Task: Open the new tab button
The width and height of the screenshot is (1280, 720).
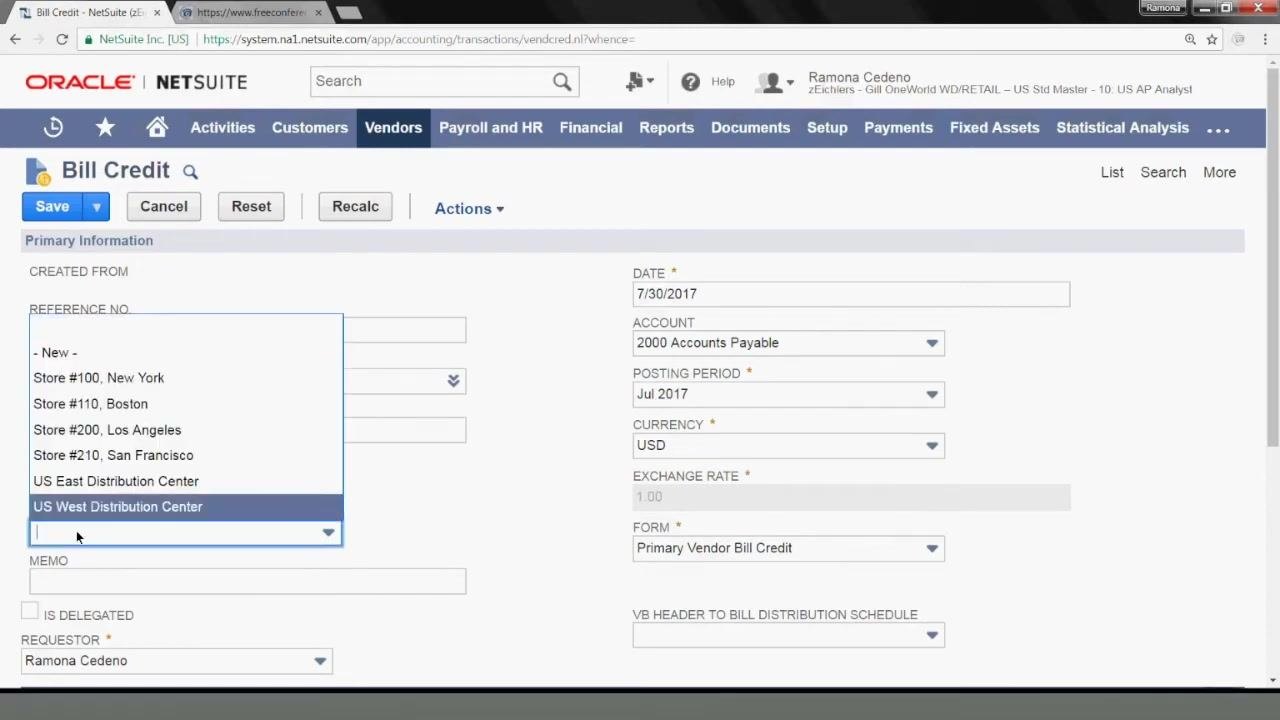Action: 348,13
